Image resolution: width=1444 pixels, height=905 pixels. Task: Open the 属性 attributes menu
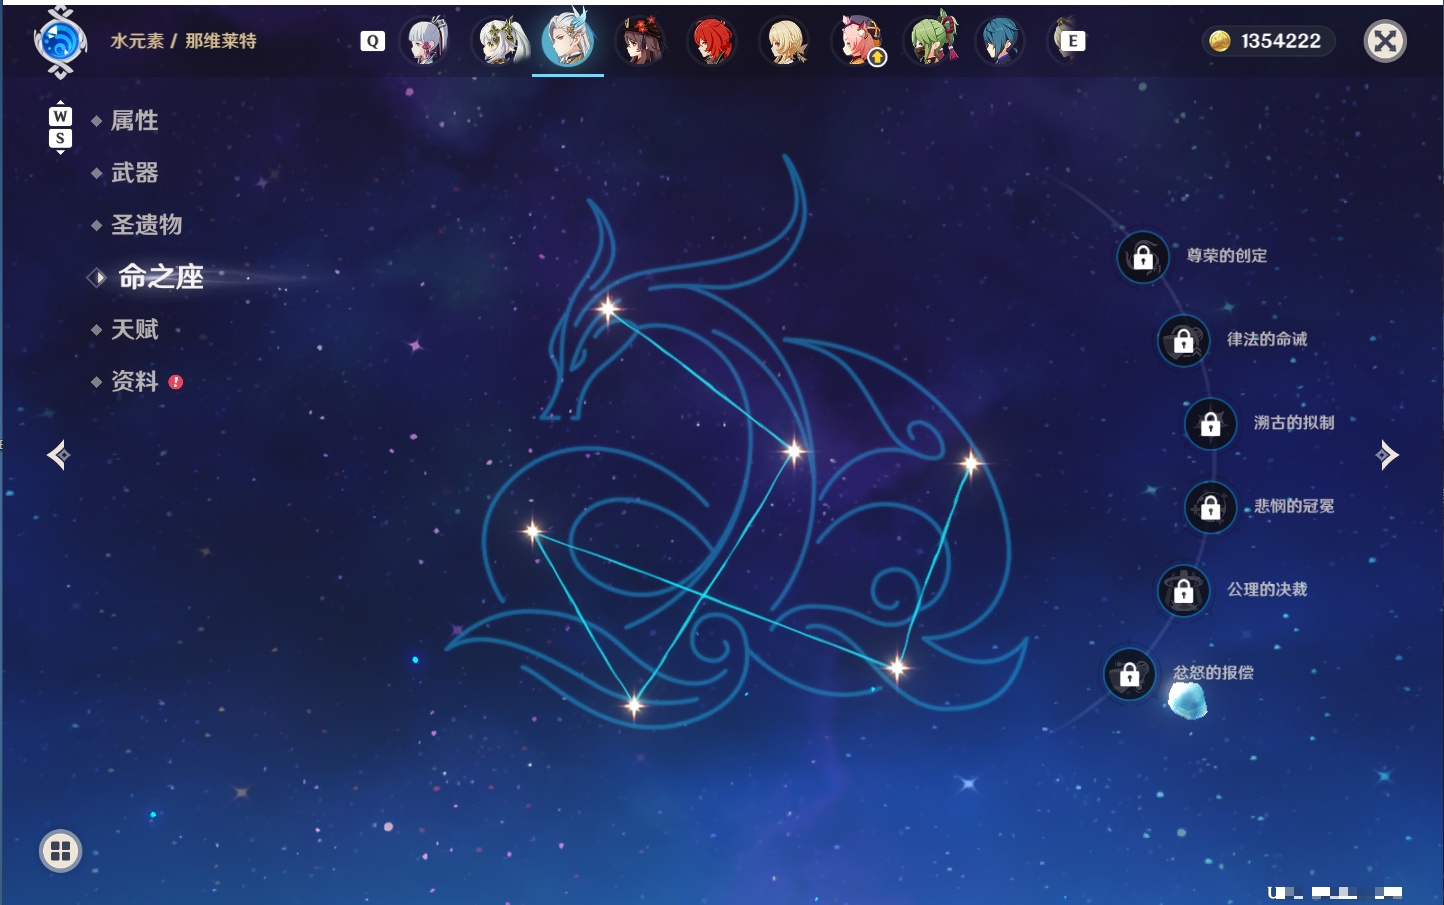tap(134, 121)
